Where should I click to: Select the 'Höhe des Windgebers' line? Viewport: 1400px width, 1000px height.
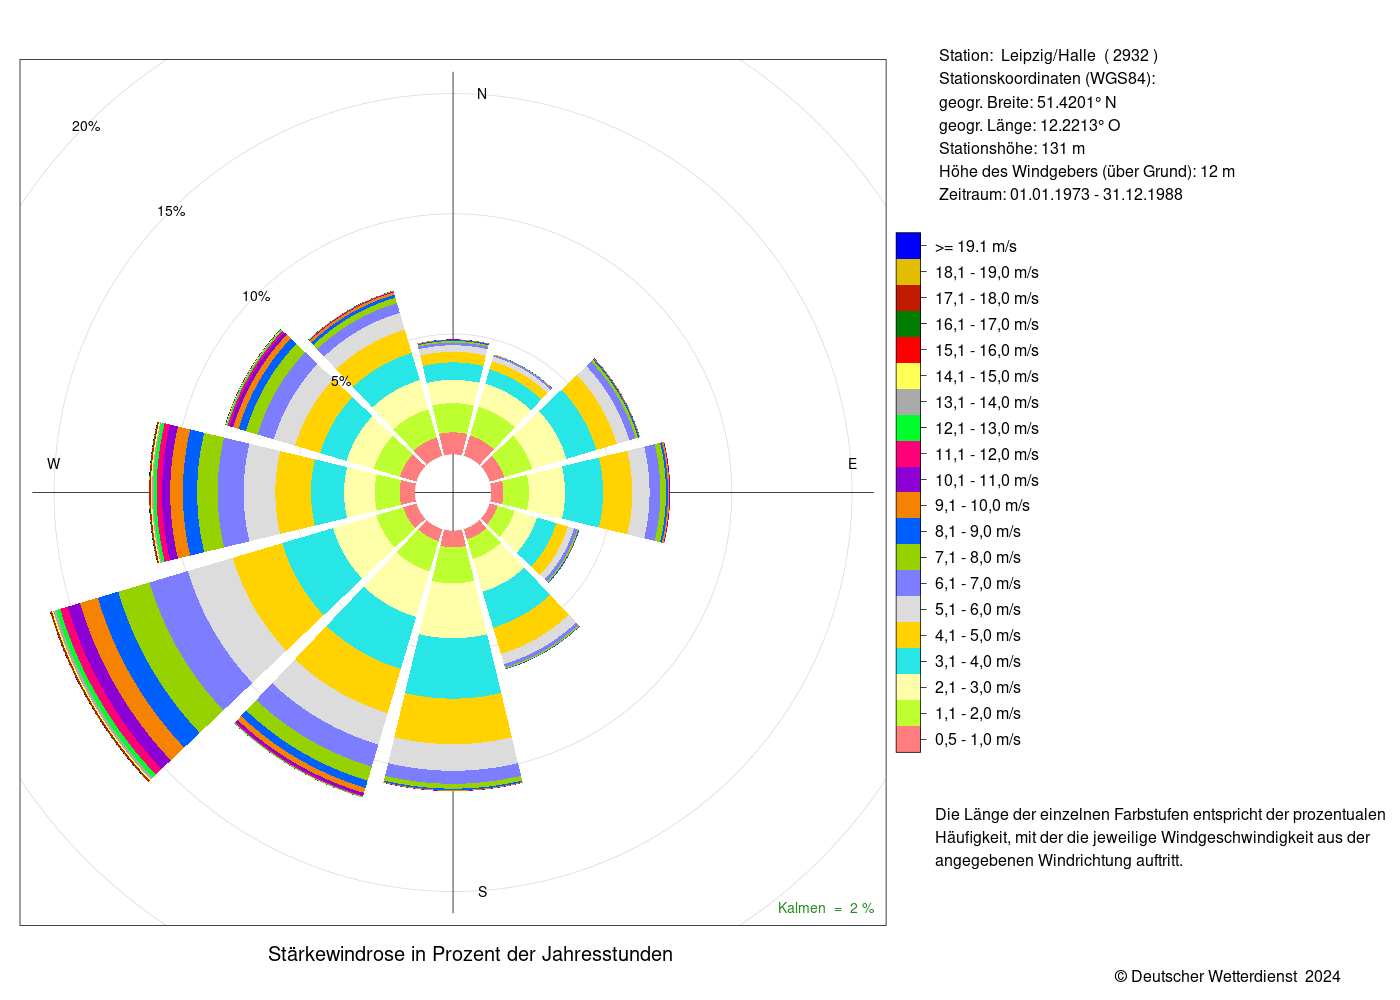tap(1087, 172)
